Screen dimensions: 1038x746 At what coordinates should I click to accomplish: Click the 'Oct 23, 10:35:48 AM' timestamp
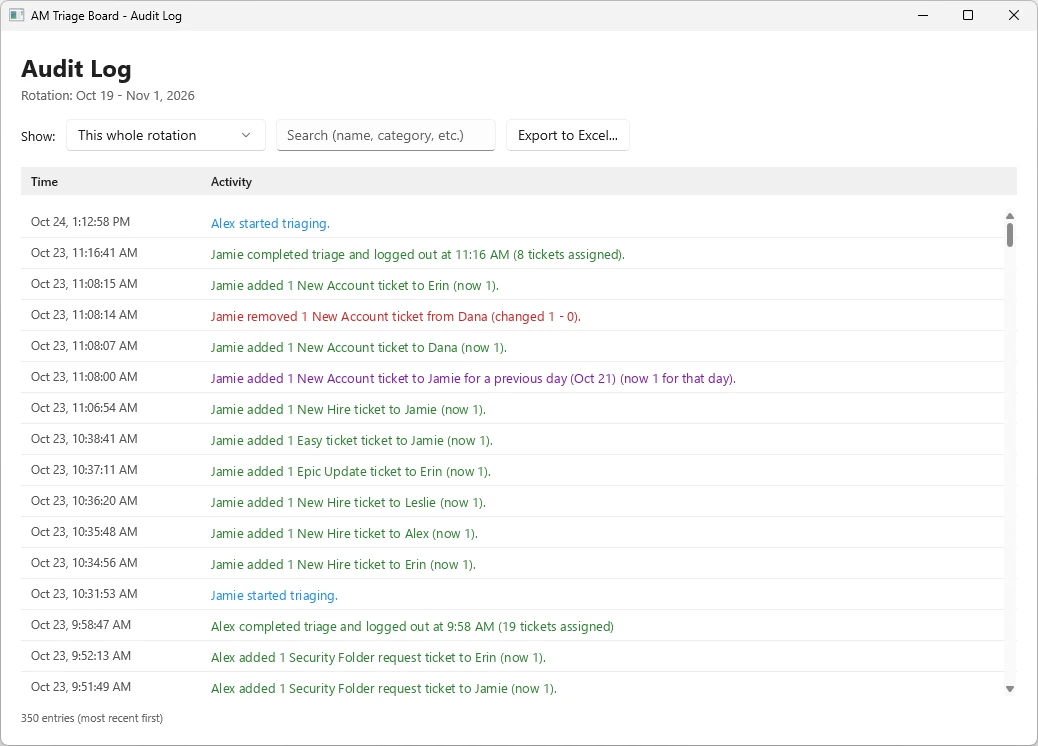coord(84,533)
